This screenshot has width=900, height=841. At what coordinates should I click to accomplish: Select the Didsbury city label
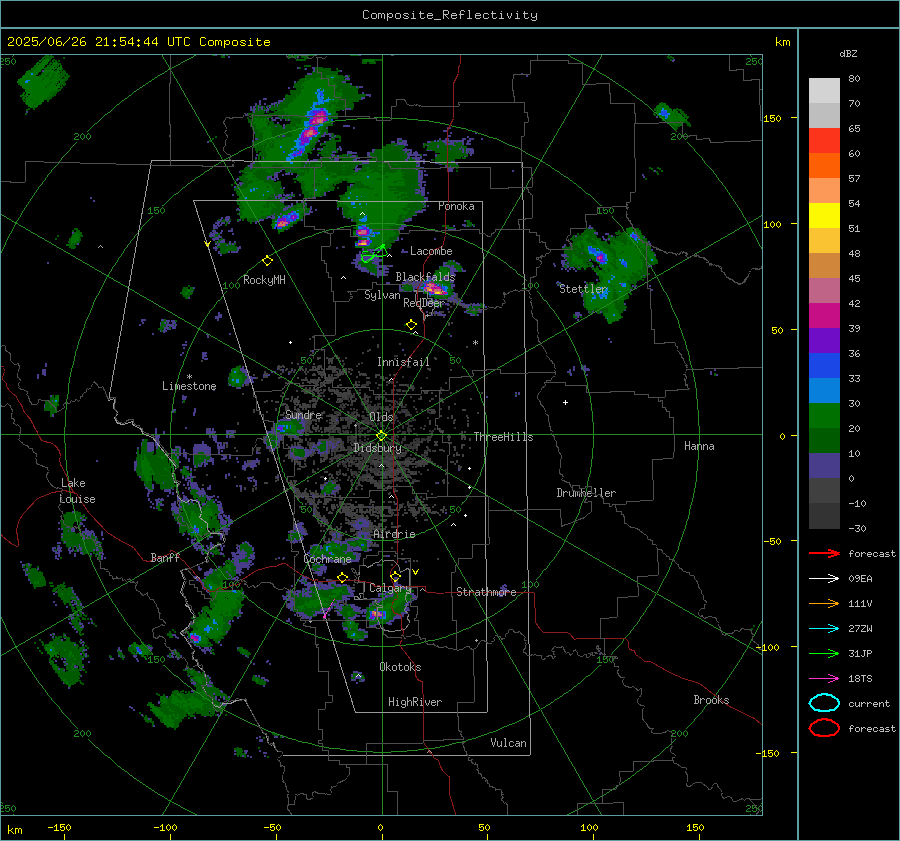pyautogui.click(x=377, y=448)
